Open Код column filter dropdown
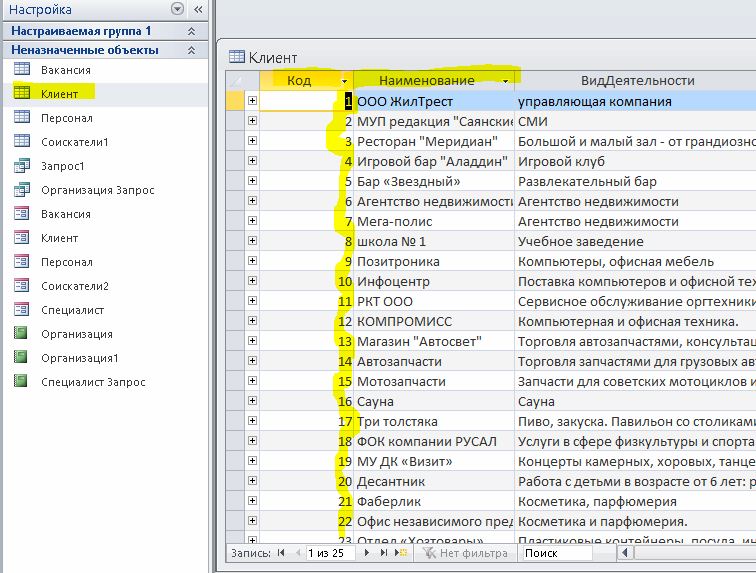 click(x=345, y=81)
